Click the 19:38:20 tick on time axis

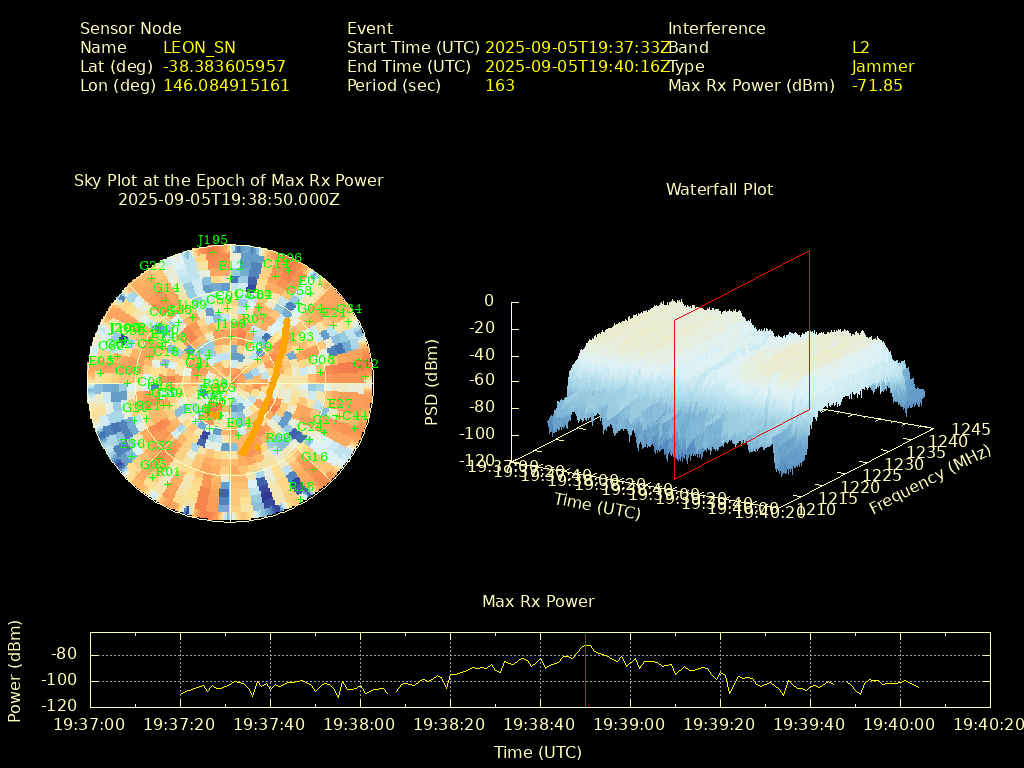[450, 724]
